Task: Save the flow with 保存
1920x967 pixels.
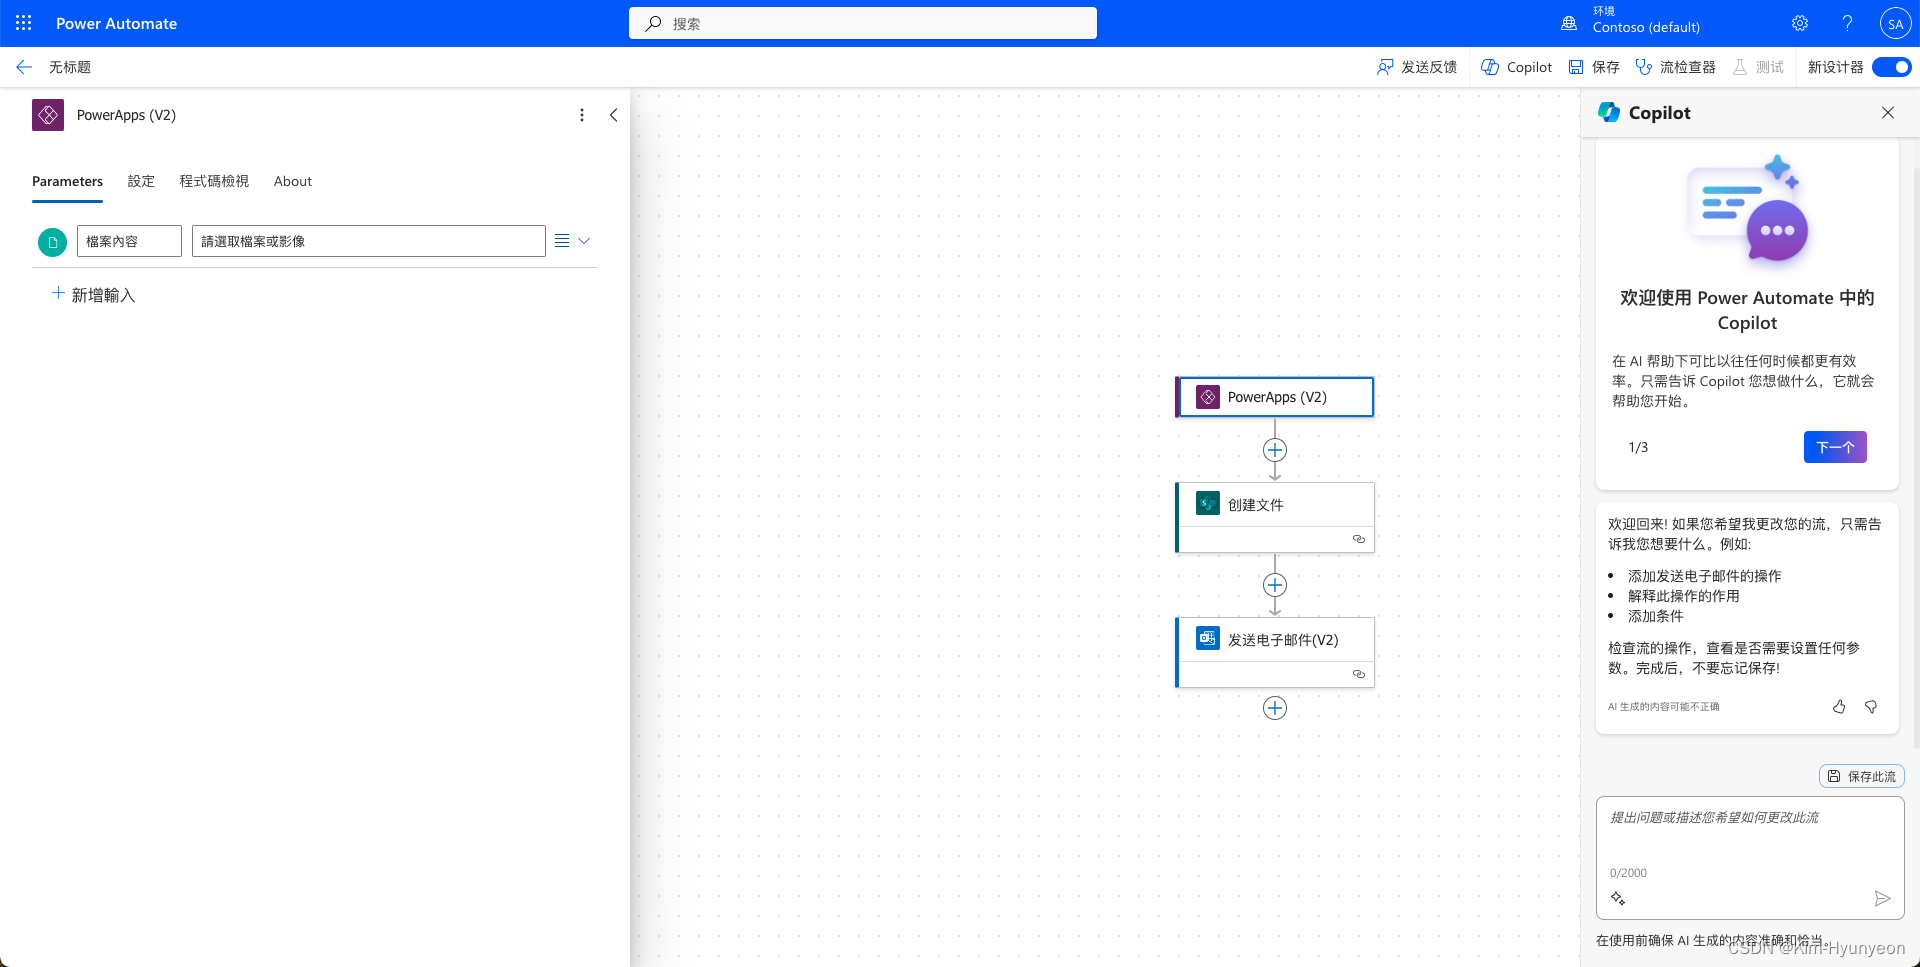Action: coord(1594,67)
